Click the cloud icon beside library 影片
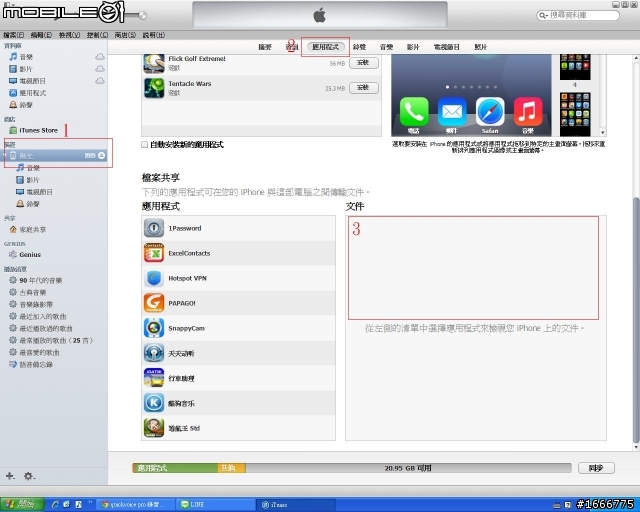This screenshot has height=512, width=640. (100, 69)
